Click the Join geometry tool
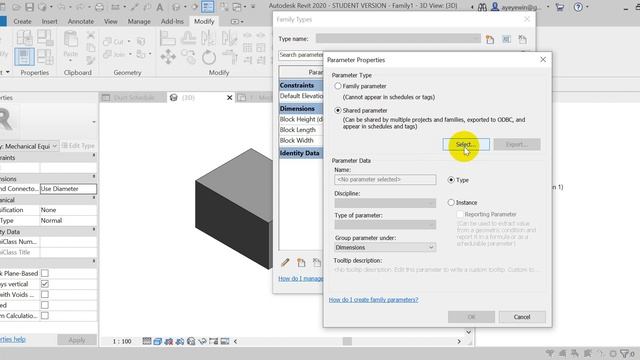 [x=114, y=54]
